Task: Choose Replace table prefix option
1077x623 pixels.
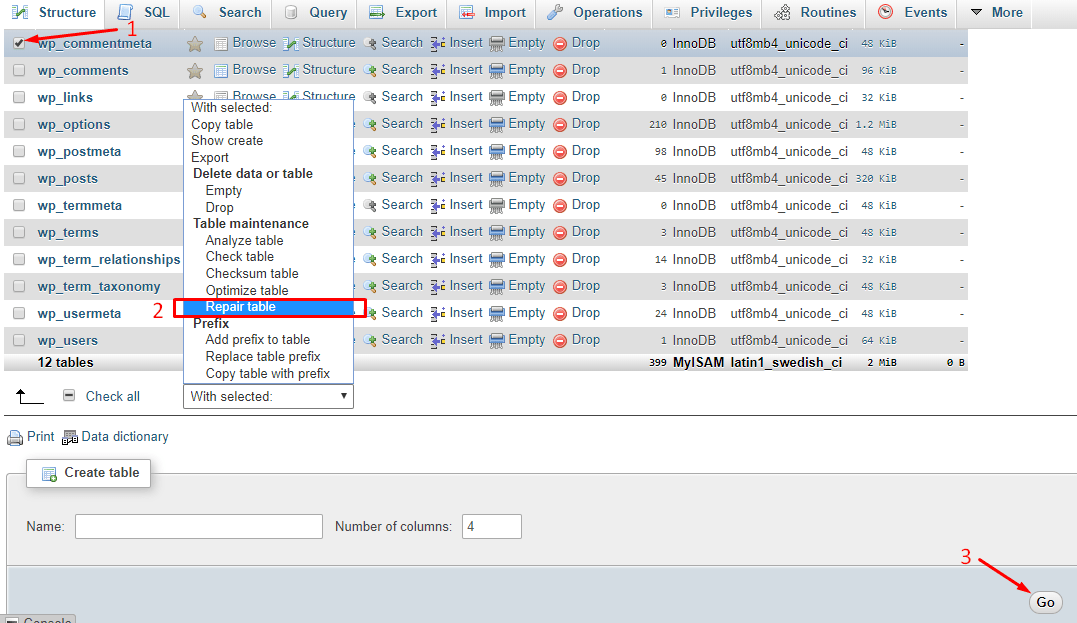Action: [263, 356]
